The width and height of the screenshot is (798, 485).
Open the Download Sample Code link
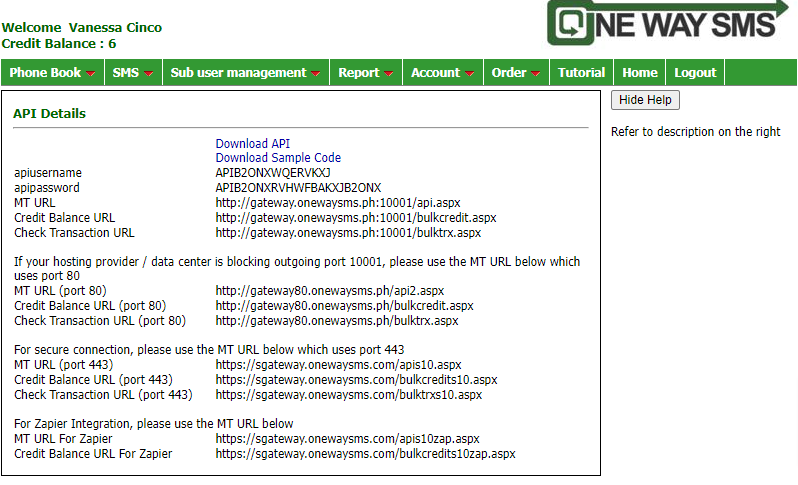[278, 158]
